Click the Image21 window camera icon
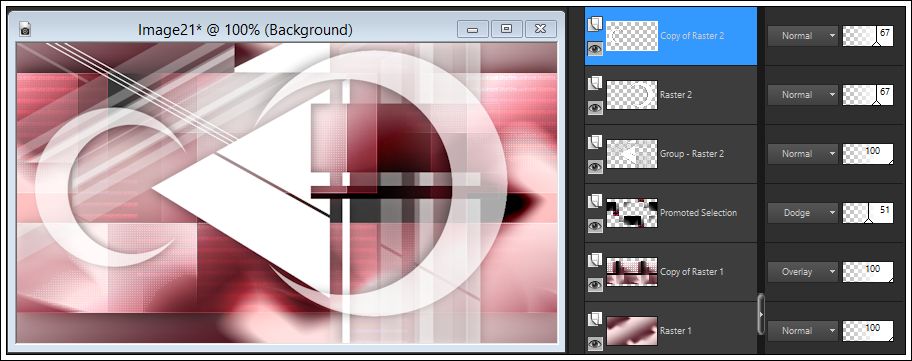The image size is (912, 361). pos(24,29)
